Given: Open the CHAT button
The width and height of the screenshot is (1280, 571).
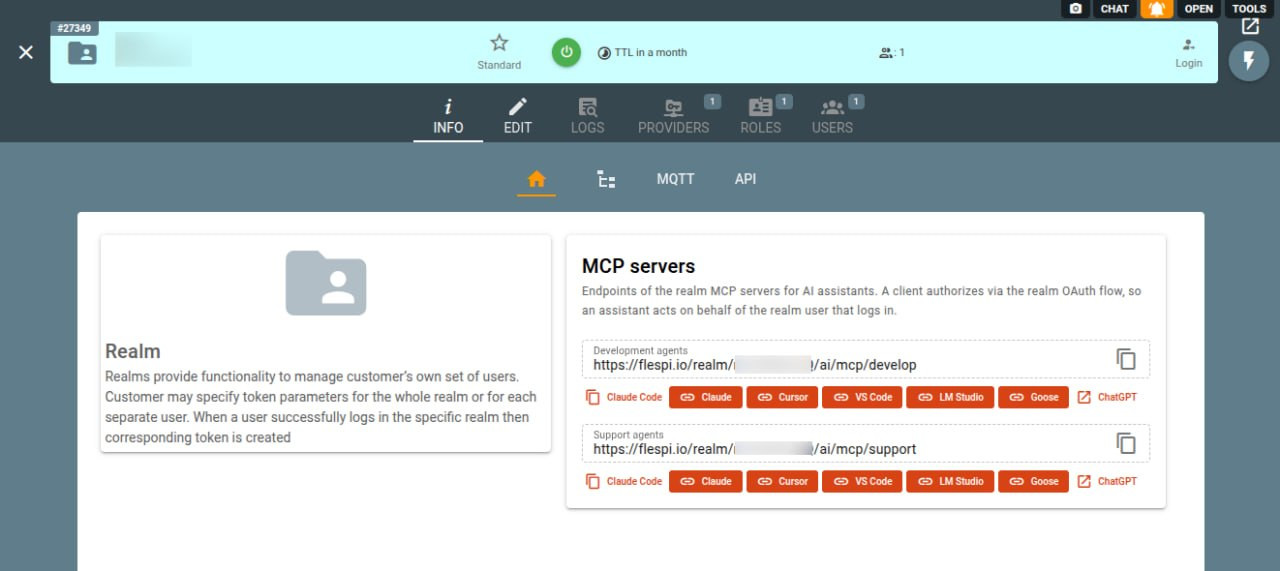Looking at the screenshot, I should pyautogui.click(x=1114, y=9).
